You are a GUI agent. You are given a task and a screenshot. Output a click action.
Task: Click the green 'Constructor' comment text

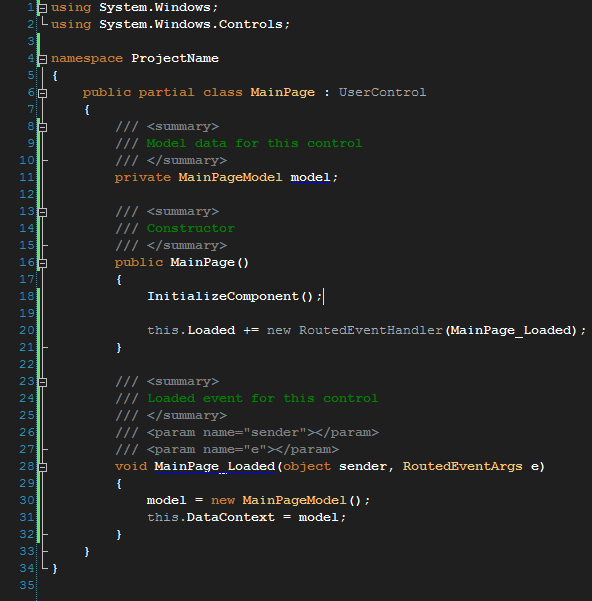(x=190, y=228)
